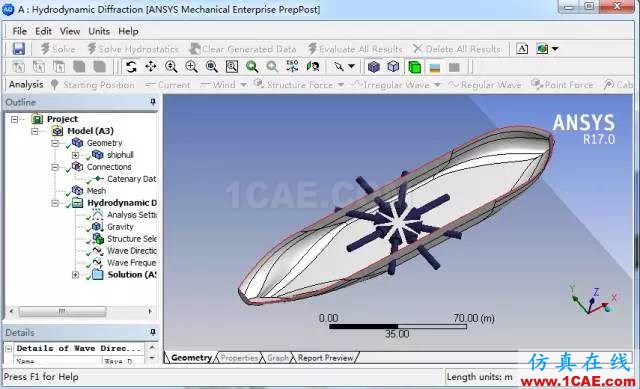The width and height of the screenshot is (640, 389).
Task: Click the green body display icon
Action: pyautogui.click(x=414, y=67)
